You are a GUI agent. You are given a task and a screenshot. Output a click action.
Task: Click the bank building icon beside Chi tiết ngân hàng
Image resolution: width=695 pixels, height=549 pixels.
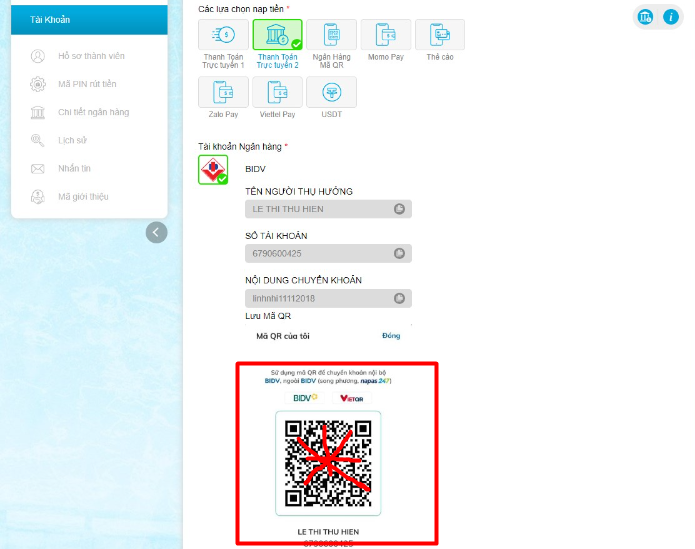38,112
